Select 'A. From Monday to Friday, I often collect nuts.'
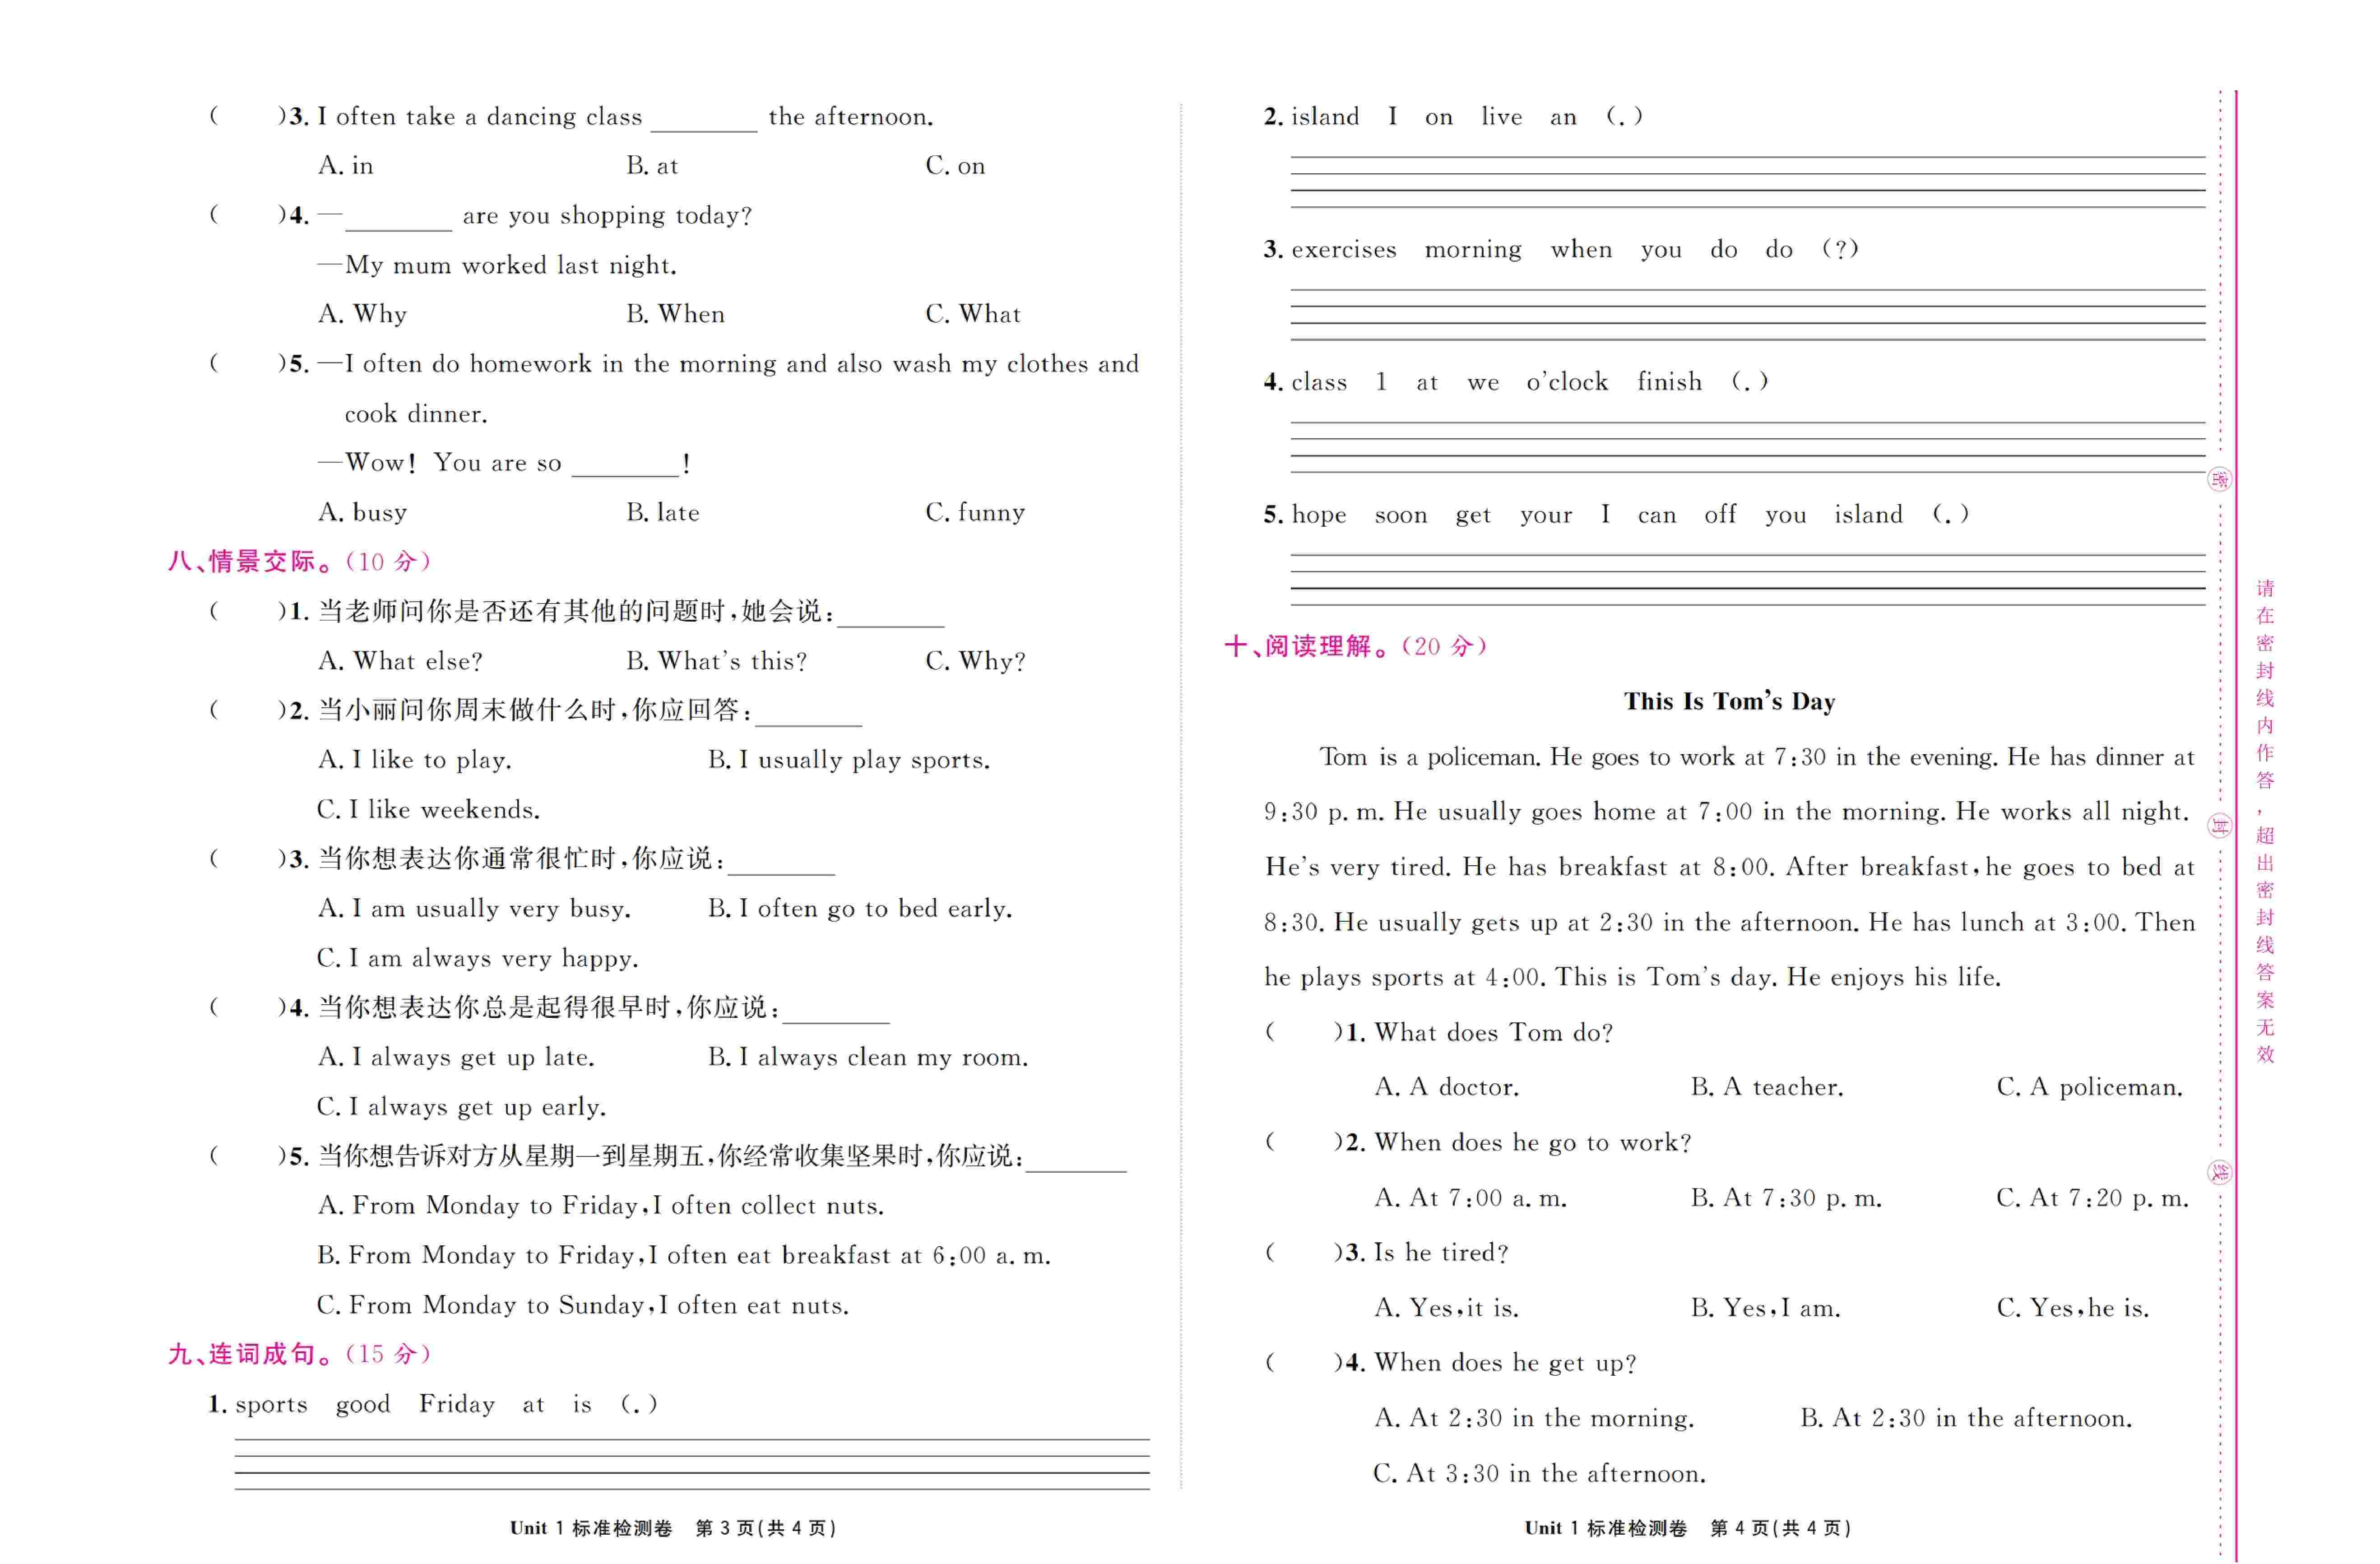Image resolution: width=2380 pixels, height=1564 pixels. coord(601,1206)
